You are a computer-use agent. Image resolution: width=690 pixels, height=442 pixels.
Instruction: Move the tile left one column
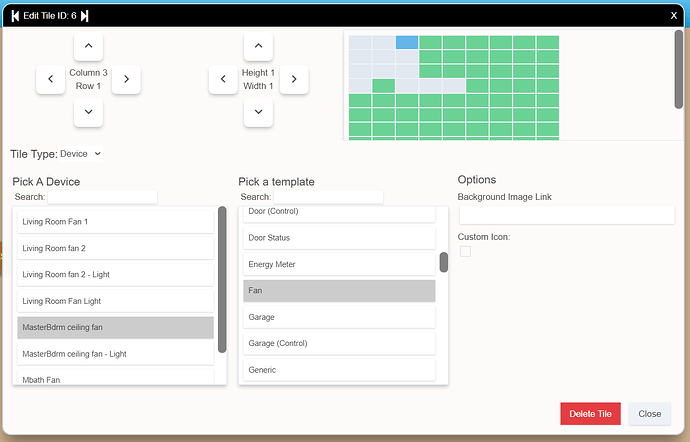pos(51,79)
